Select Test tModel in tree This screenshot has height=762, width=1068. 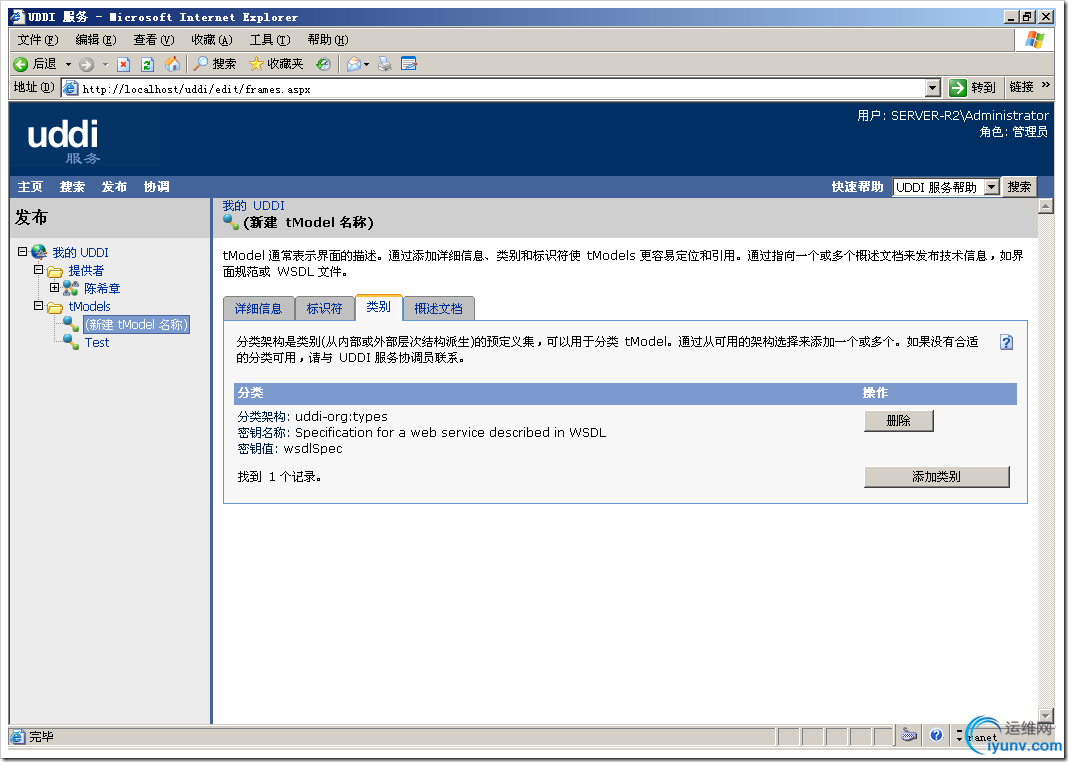coord(97,343)
